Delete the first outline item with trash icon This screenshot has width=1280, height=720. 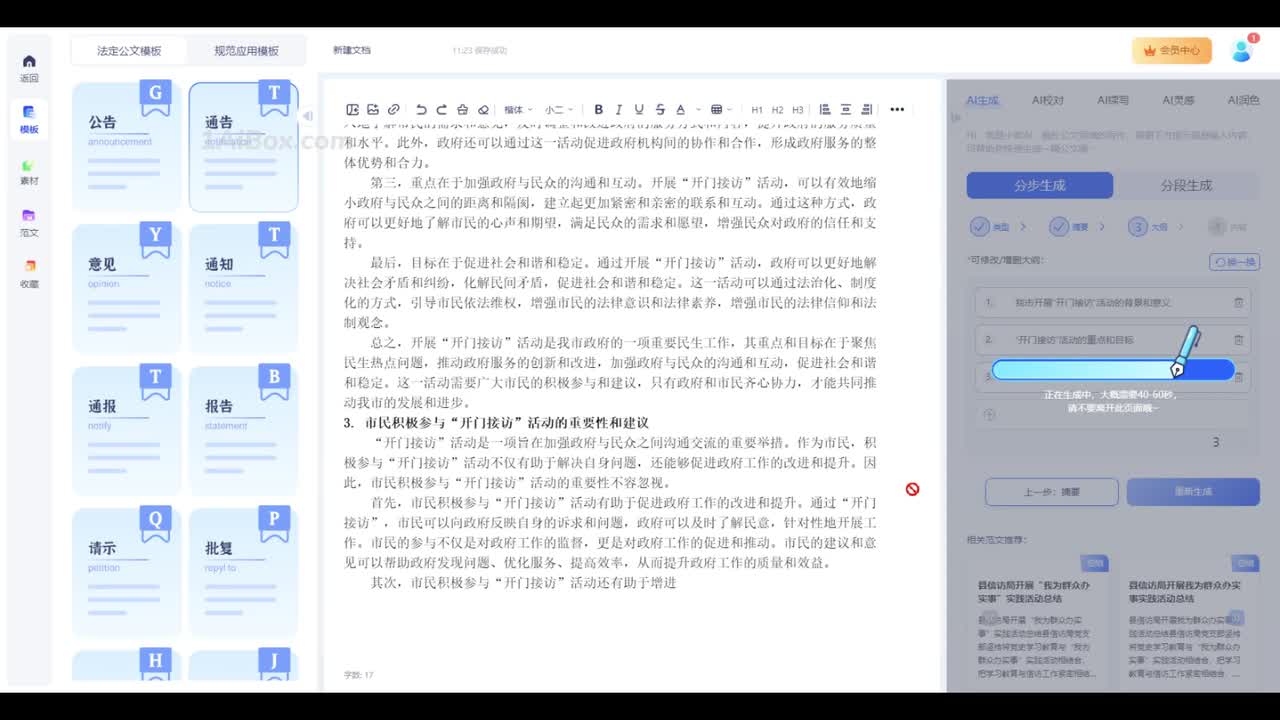click(x=1238, y=302)
